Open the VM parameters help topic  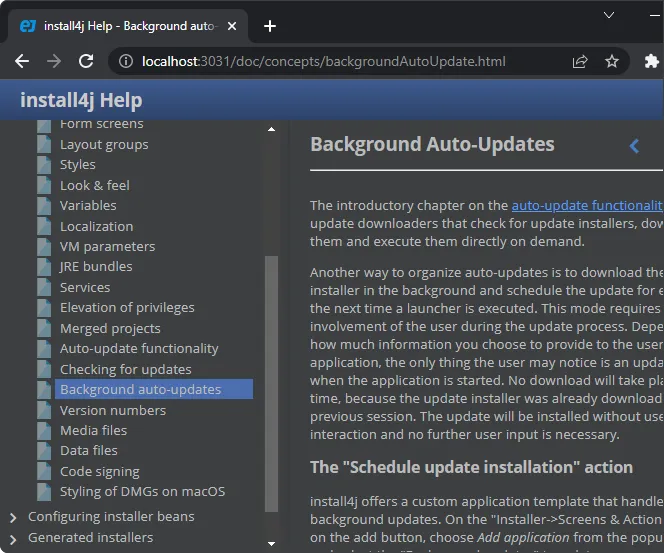click(x=108, y=246)
